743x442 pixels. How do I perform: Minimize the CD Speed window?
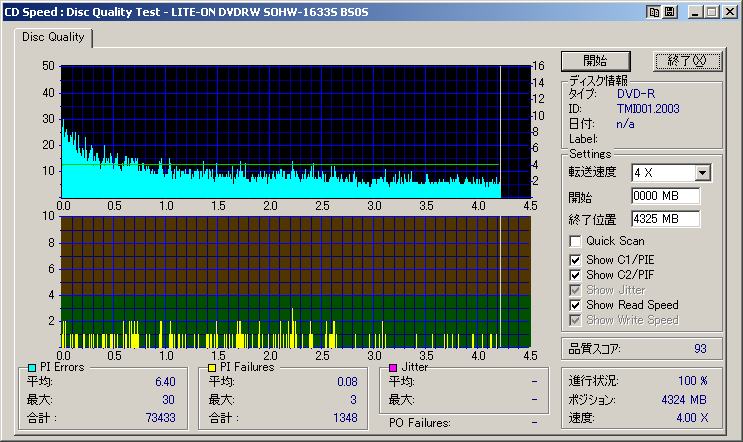695,12
